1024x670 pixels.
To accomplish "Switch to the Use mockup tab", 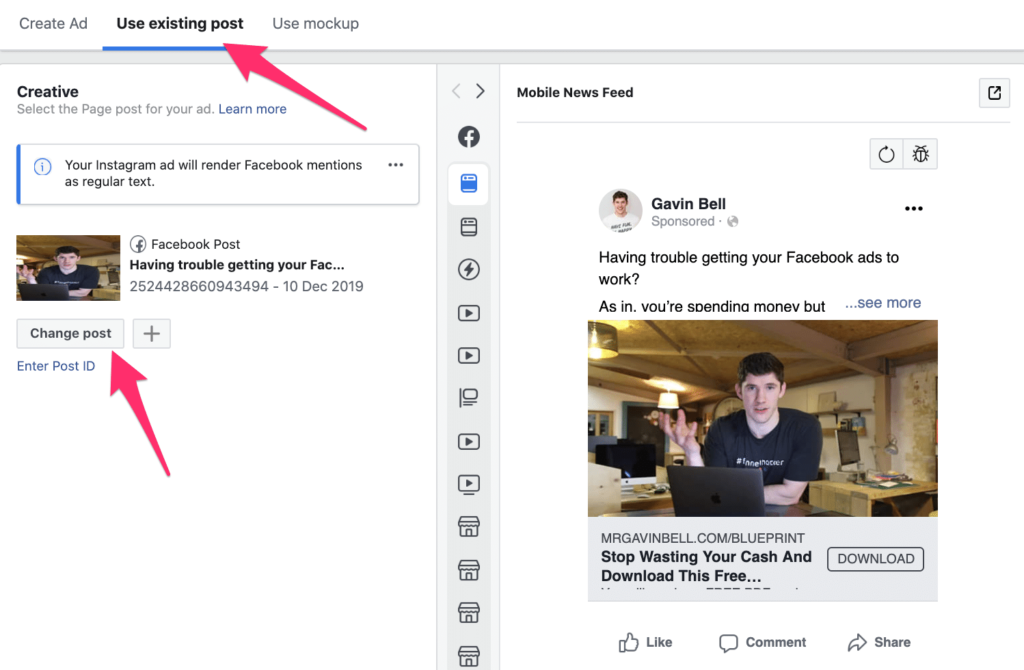I will pyautogui.click(x=315, y=23).
